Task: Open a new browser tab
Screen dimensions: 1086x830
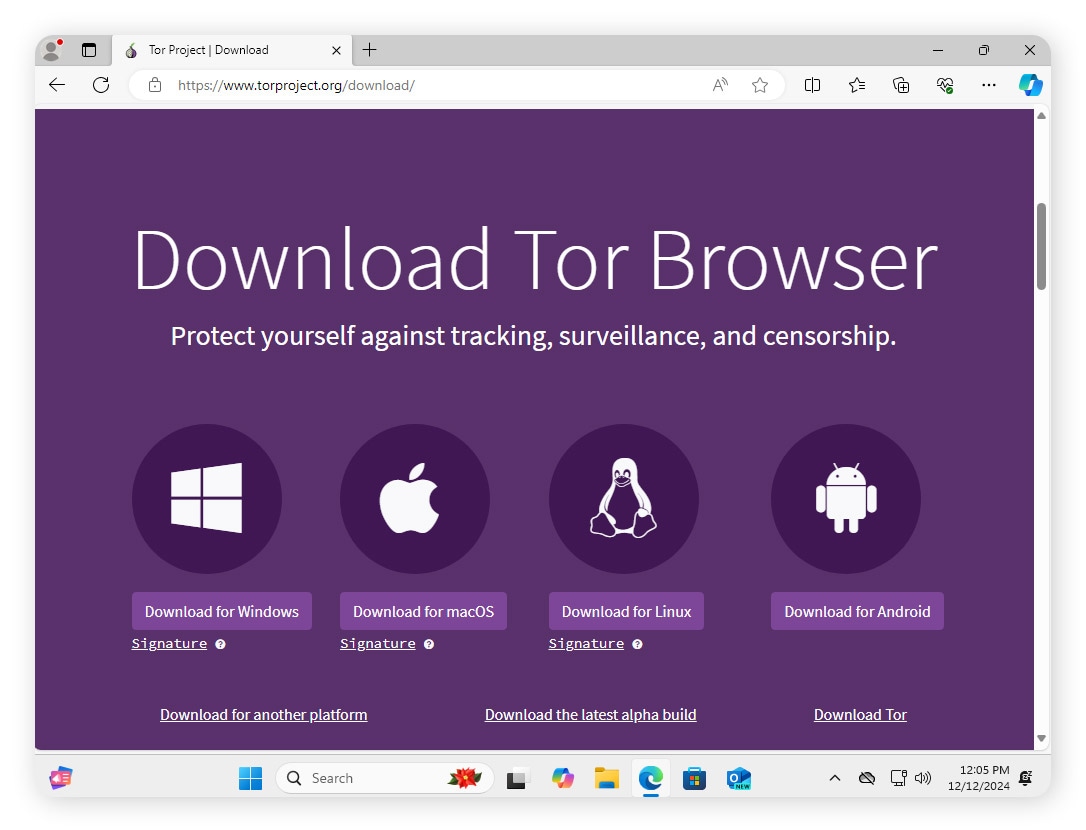Action: click(x=370, y=49)
